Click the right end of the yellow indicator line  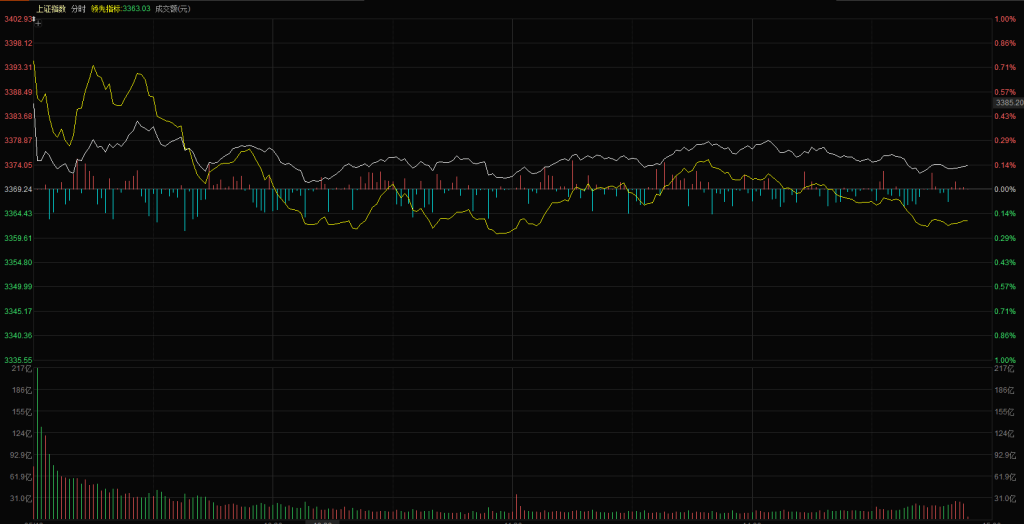tap(967, 220)
